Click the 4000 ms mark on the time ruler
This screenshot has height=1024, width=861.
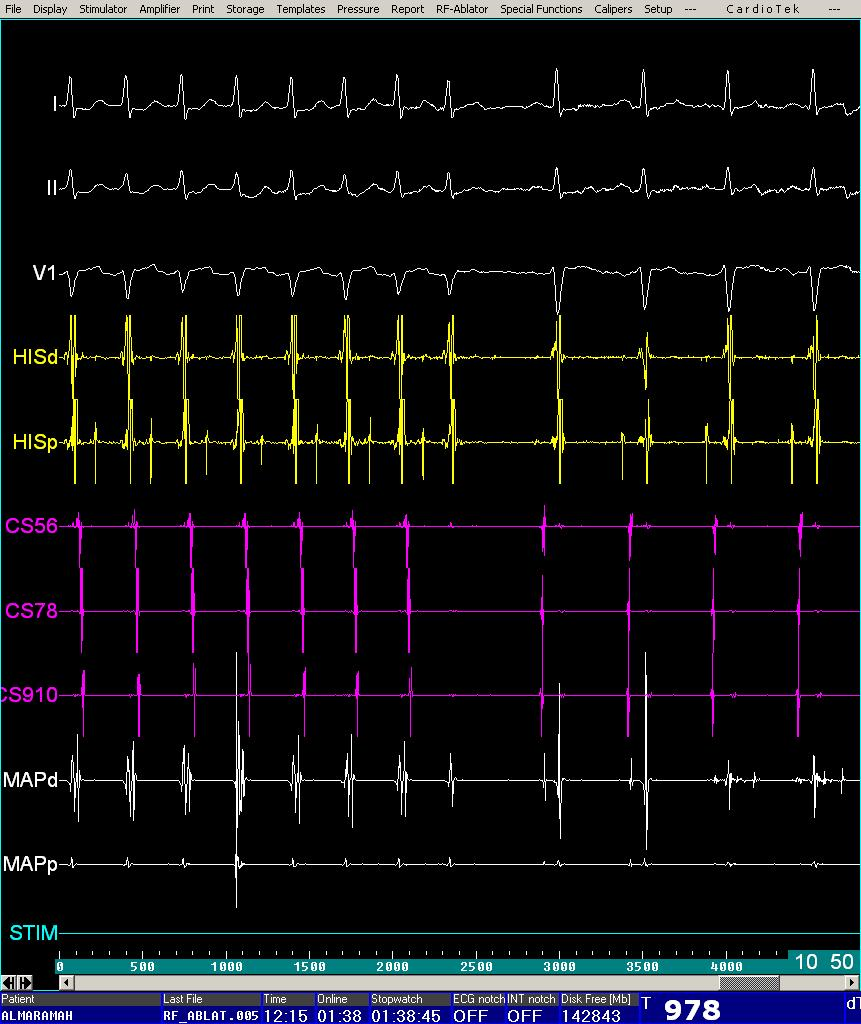click(726, 967)
